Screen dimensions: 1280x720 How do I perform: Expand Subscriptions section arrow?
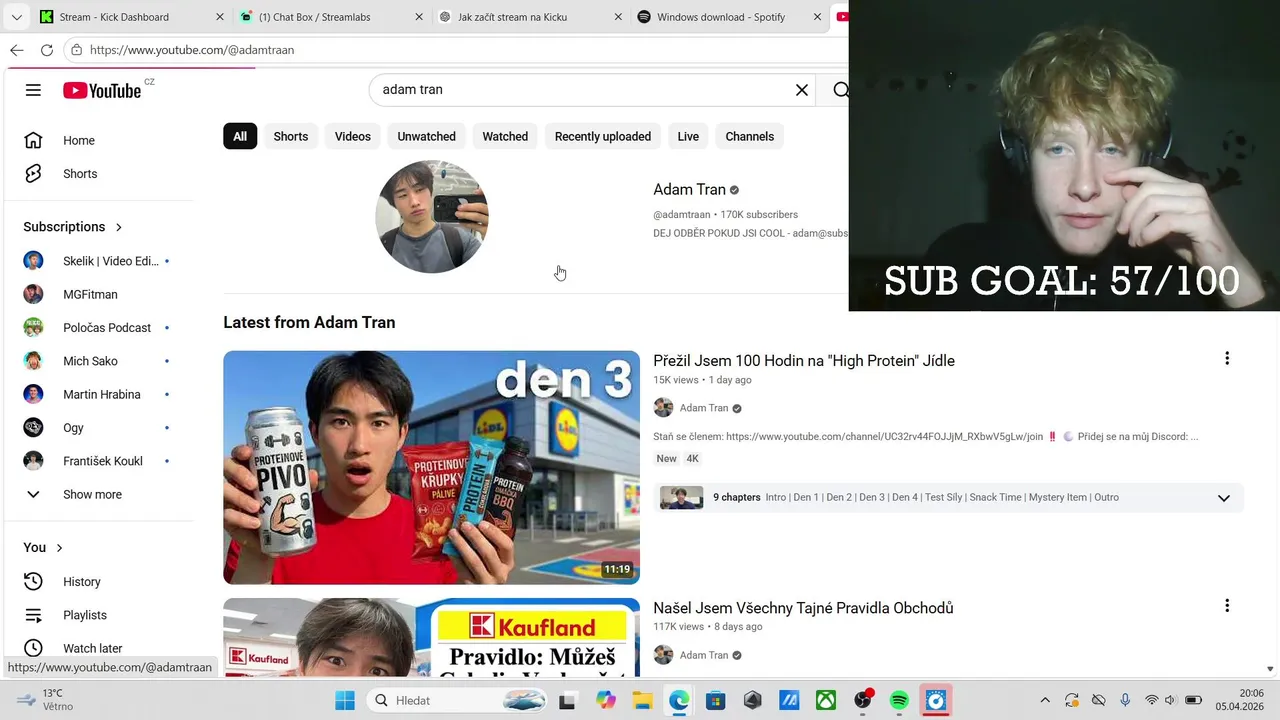click(x=119, y=227)
